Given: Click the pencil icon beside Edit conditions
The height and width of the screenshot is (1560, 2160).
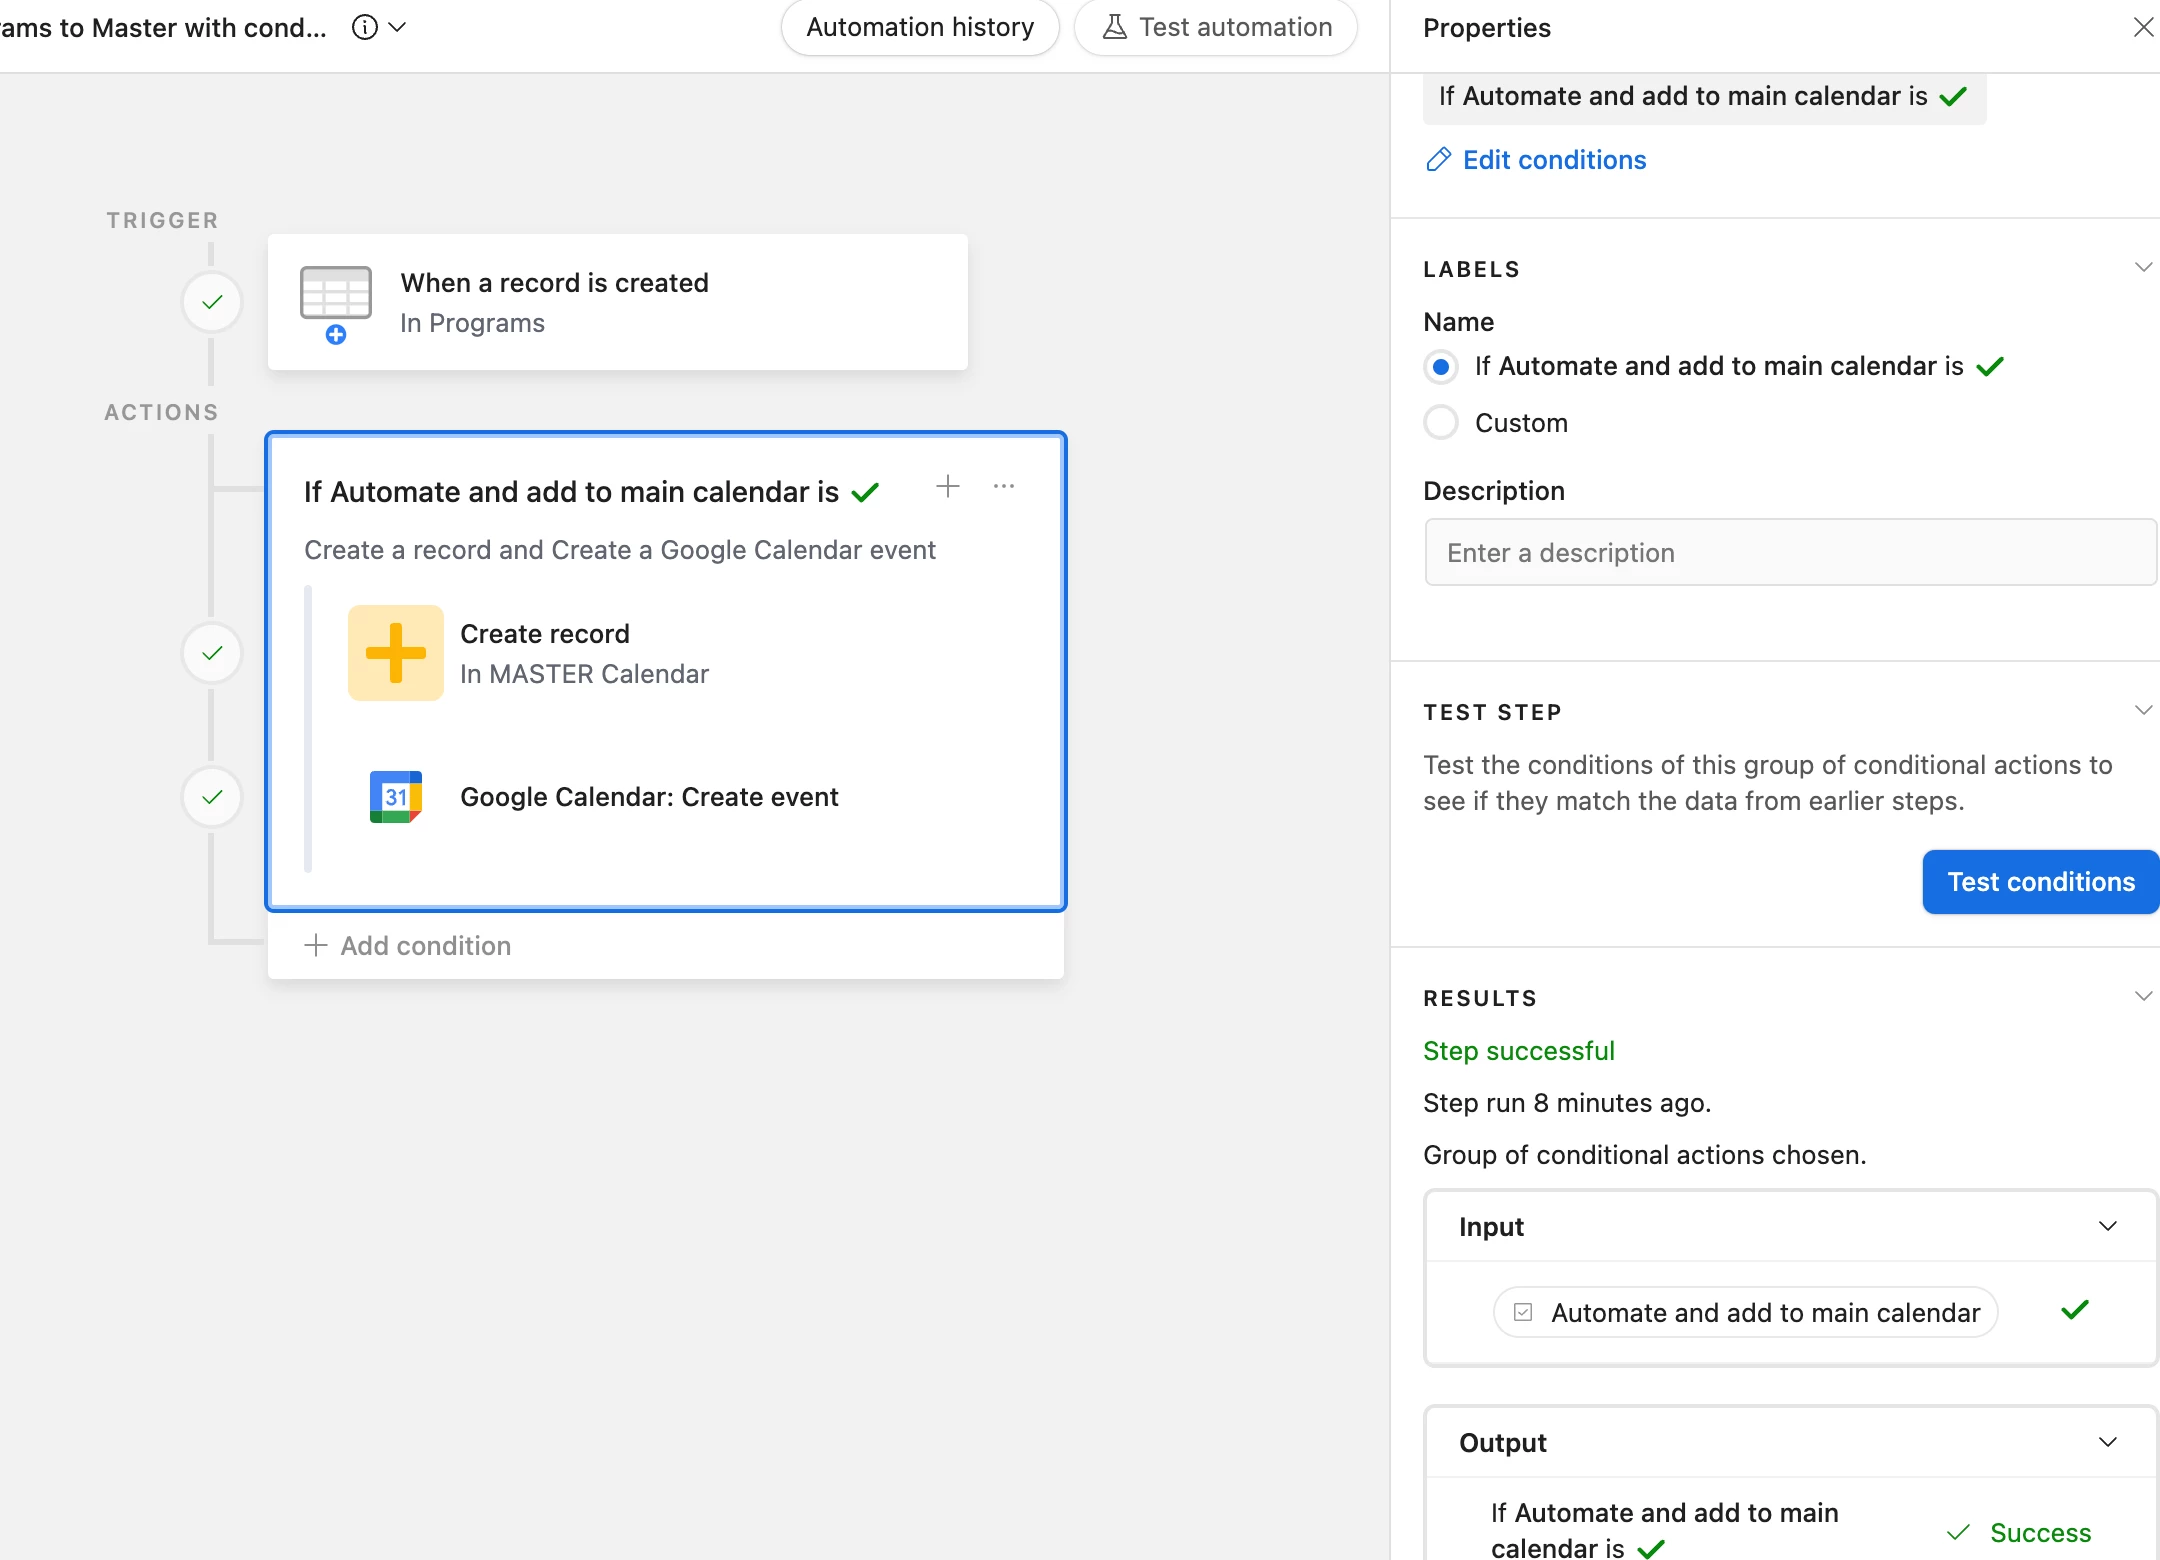Looking at the screenshot, I should [1438, 160].
